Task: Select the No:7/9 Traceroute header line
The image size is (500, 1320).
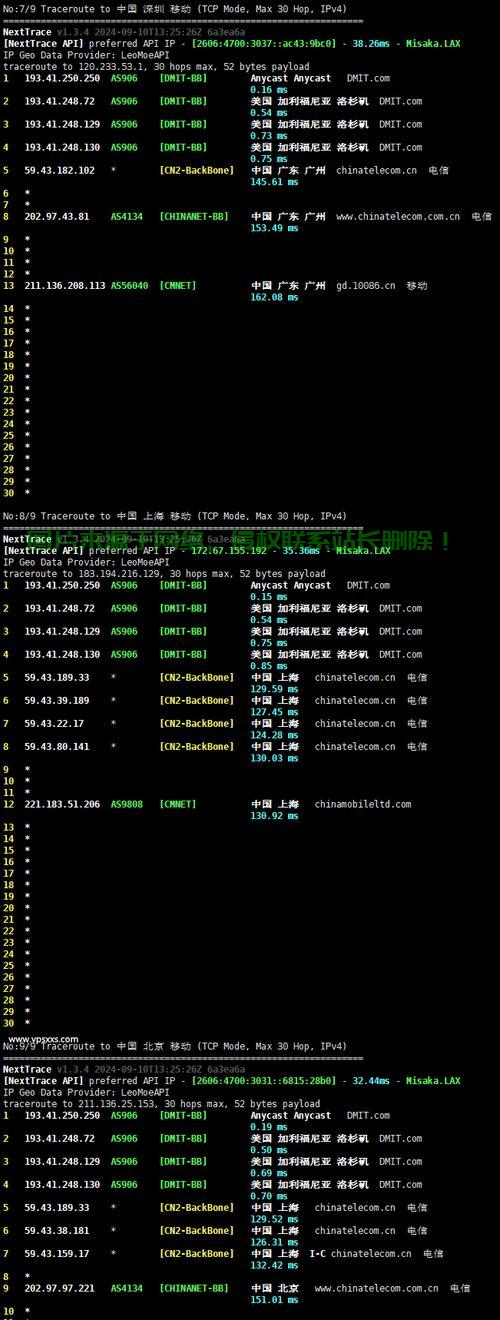Action: pos(175,8)
